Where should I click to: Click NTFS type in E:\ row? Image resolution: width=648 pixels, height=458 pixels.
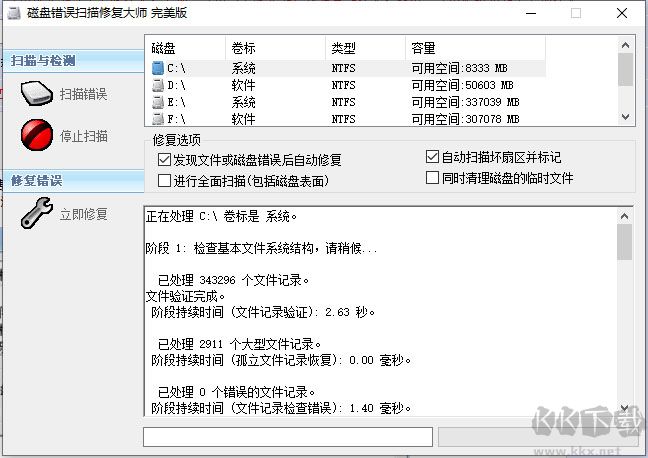pos(343,102)
